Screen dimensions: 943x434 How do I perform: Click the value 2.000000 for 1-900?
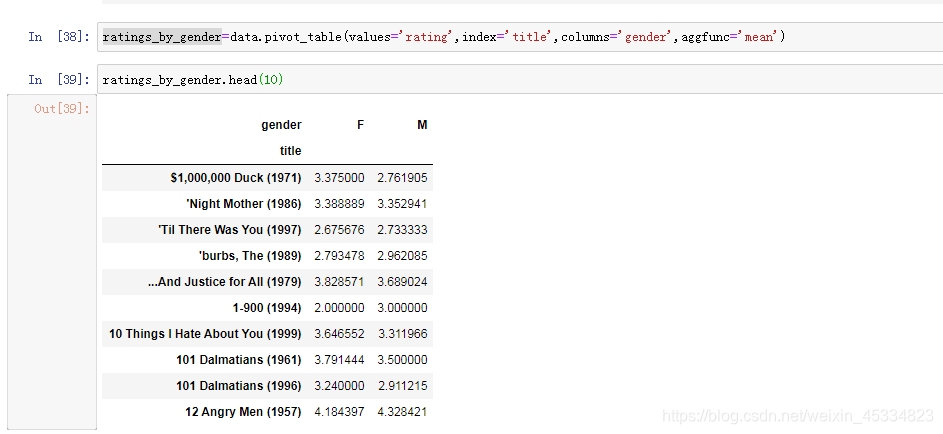[x=339, y=308]
